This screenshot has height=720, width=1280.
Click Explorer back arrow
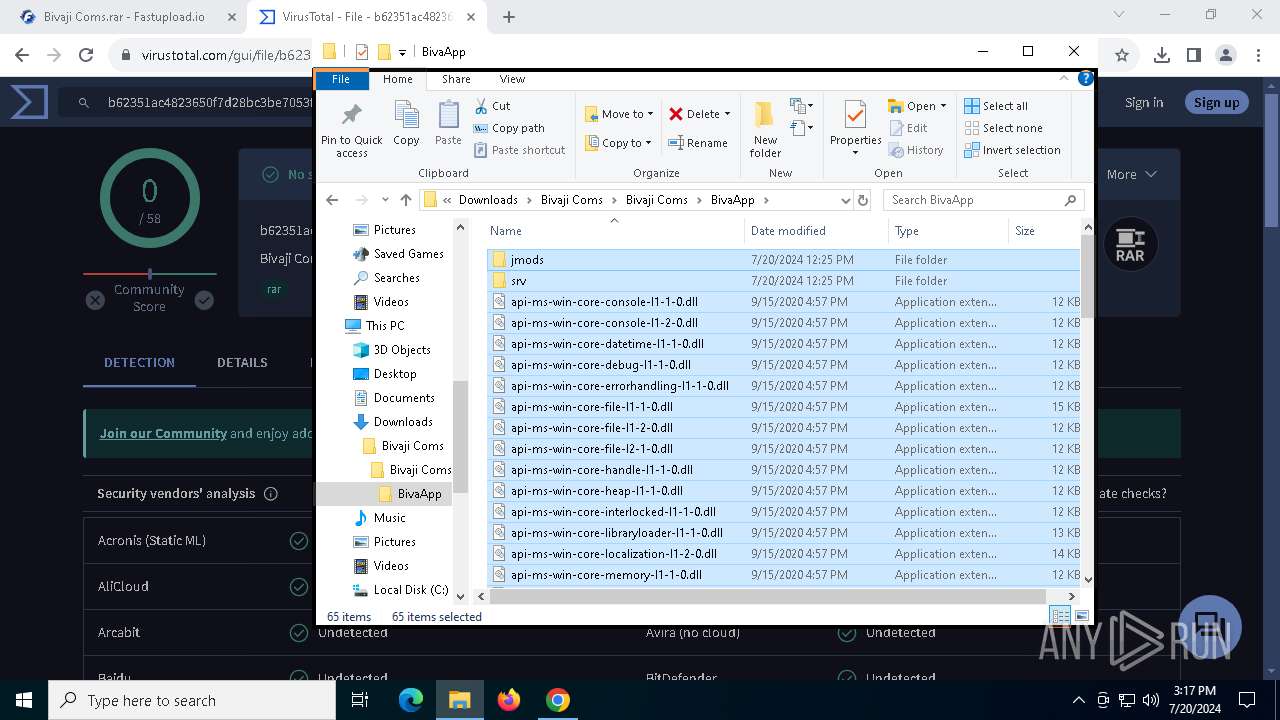click(333, 200)
